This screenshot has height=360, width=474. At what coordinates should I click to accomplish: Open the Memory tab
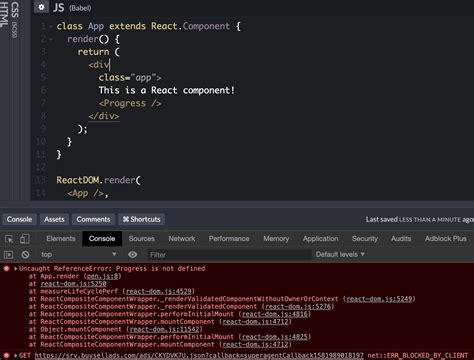(276, 239)
